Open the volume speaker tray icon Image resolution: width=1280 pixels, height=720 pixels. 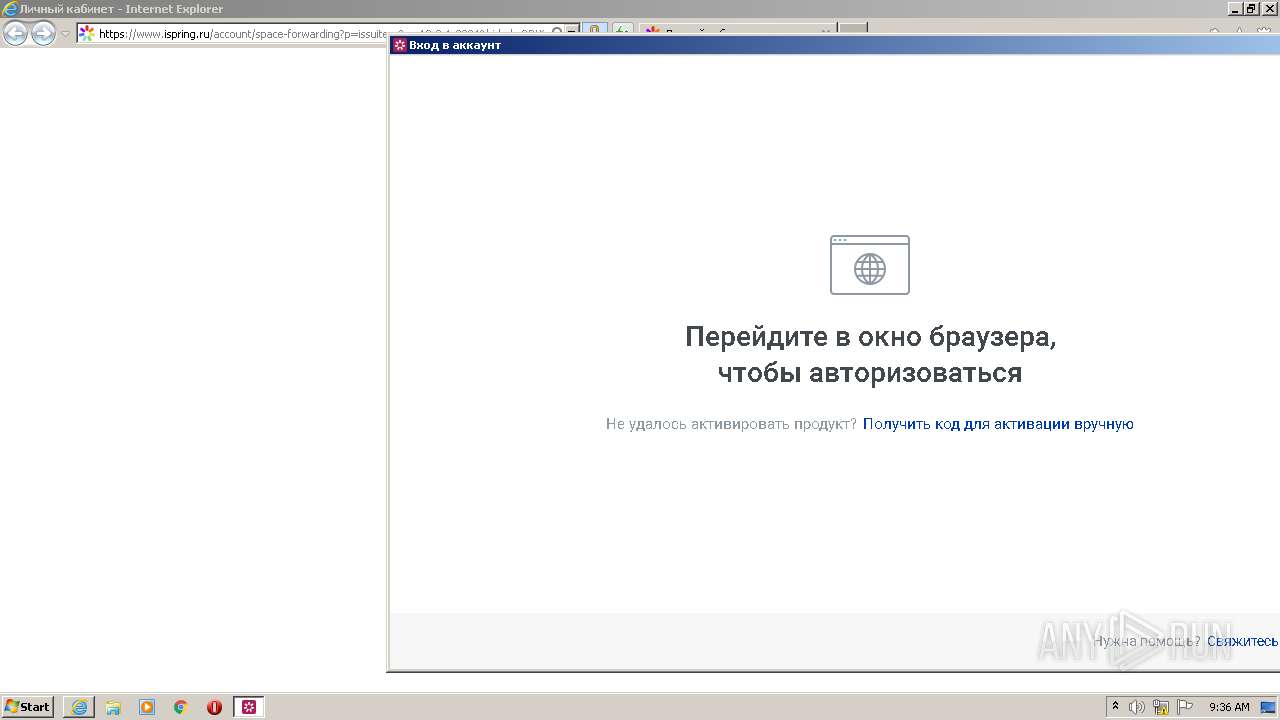[x=1137, y=707]
